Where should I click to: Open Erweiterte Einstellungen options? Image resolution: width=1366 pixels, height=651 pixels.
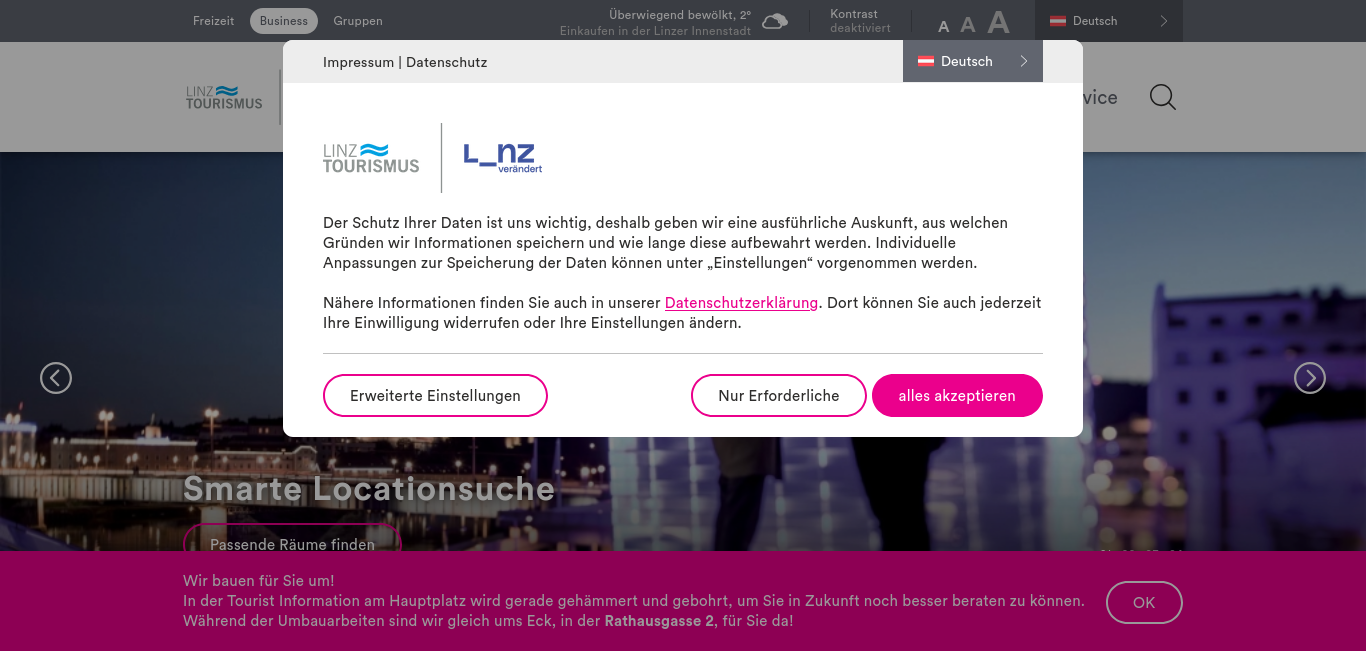pyautogui.click(x=435, y=395)
